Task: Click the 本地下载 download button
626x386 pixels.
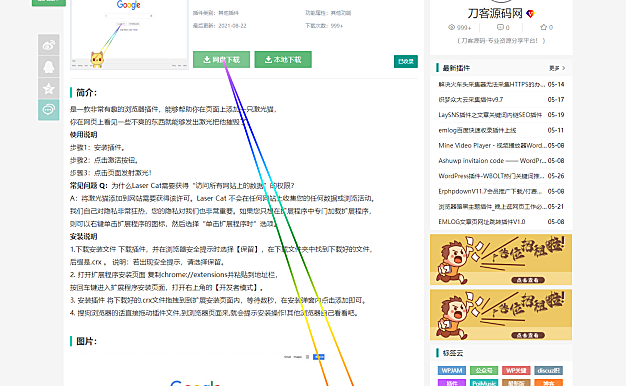Action: tap(283, 59)
